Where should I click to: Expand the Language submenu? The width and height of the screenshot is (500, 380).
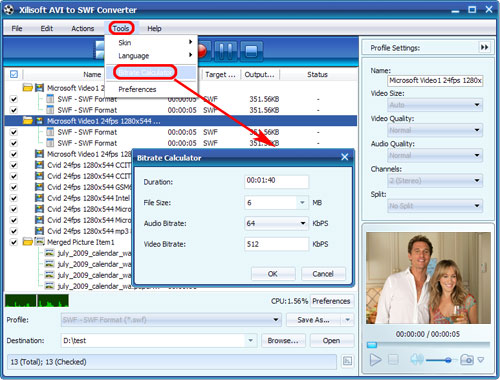(x=152, y=56)
